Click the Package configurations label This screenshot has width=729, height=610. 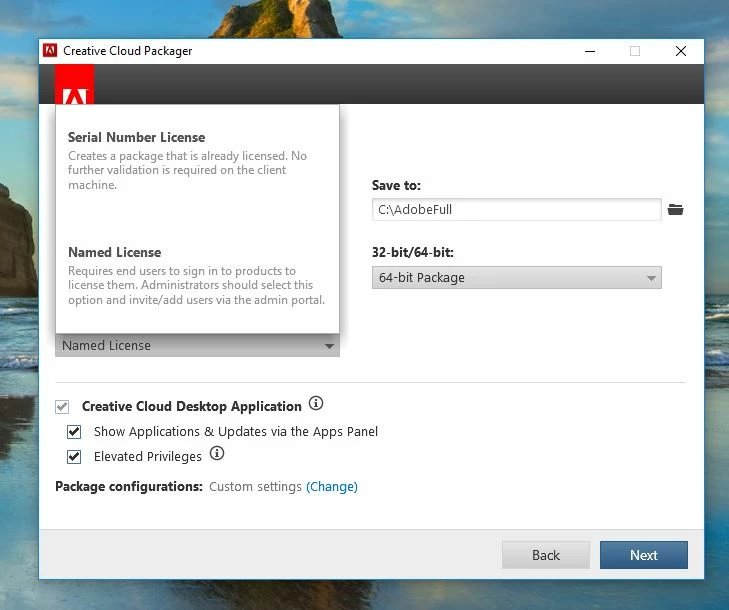[x=129, y=487]
